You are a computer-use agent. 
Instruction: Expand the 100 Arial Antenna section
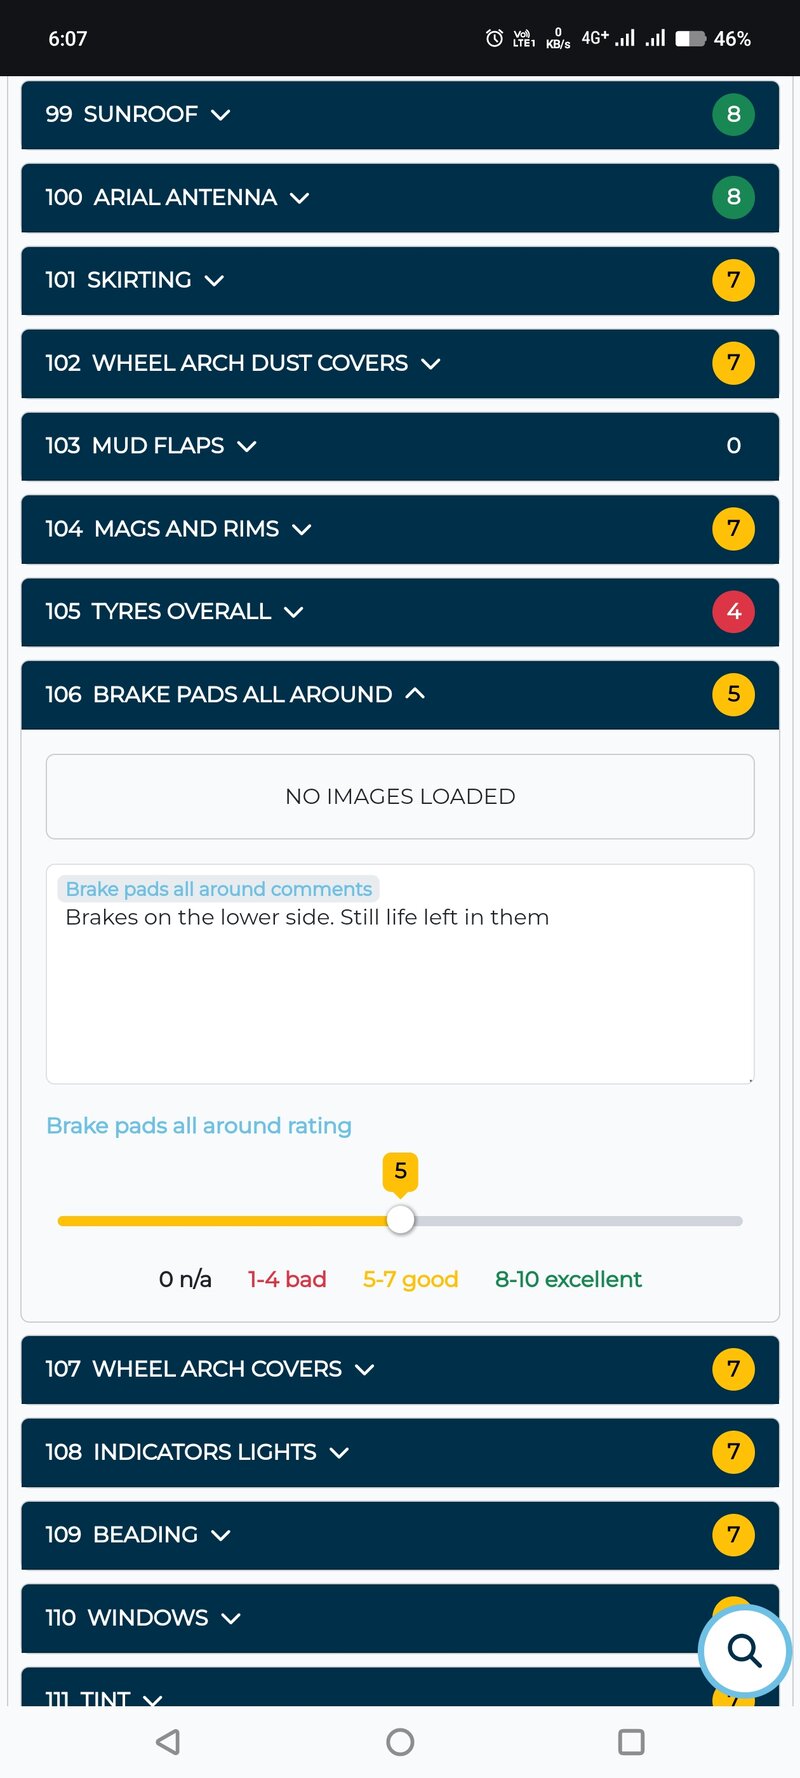pyautogui.click(x=400, y=197)
